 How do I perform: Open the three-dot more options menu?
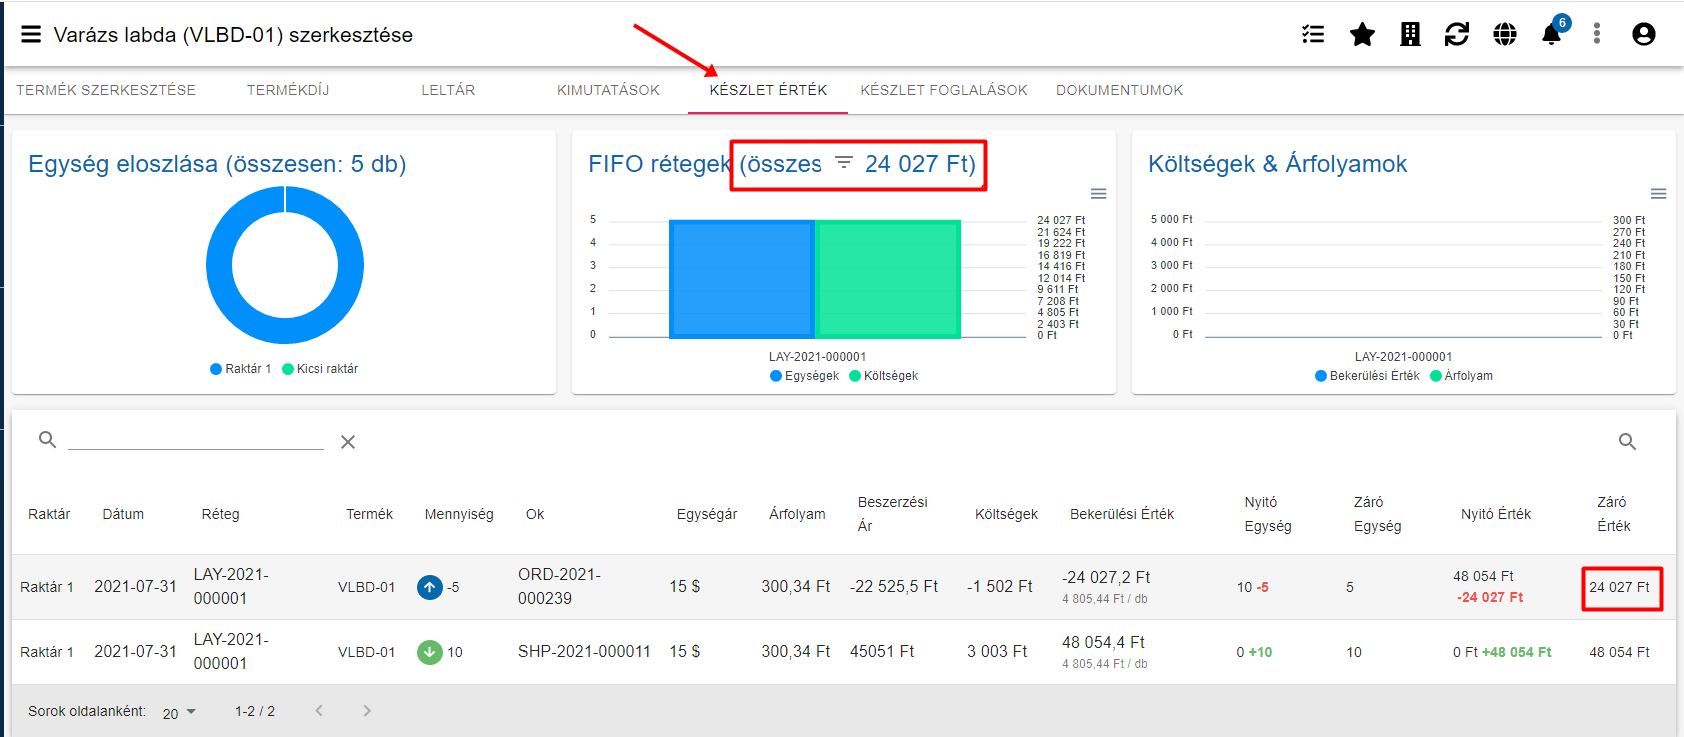pos(1597,34)
